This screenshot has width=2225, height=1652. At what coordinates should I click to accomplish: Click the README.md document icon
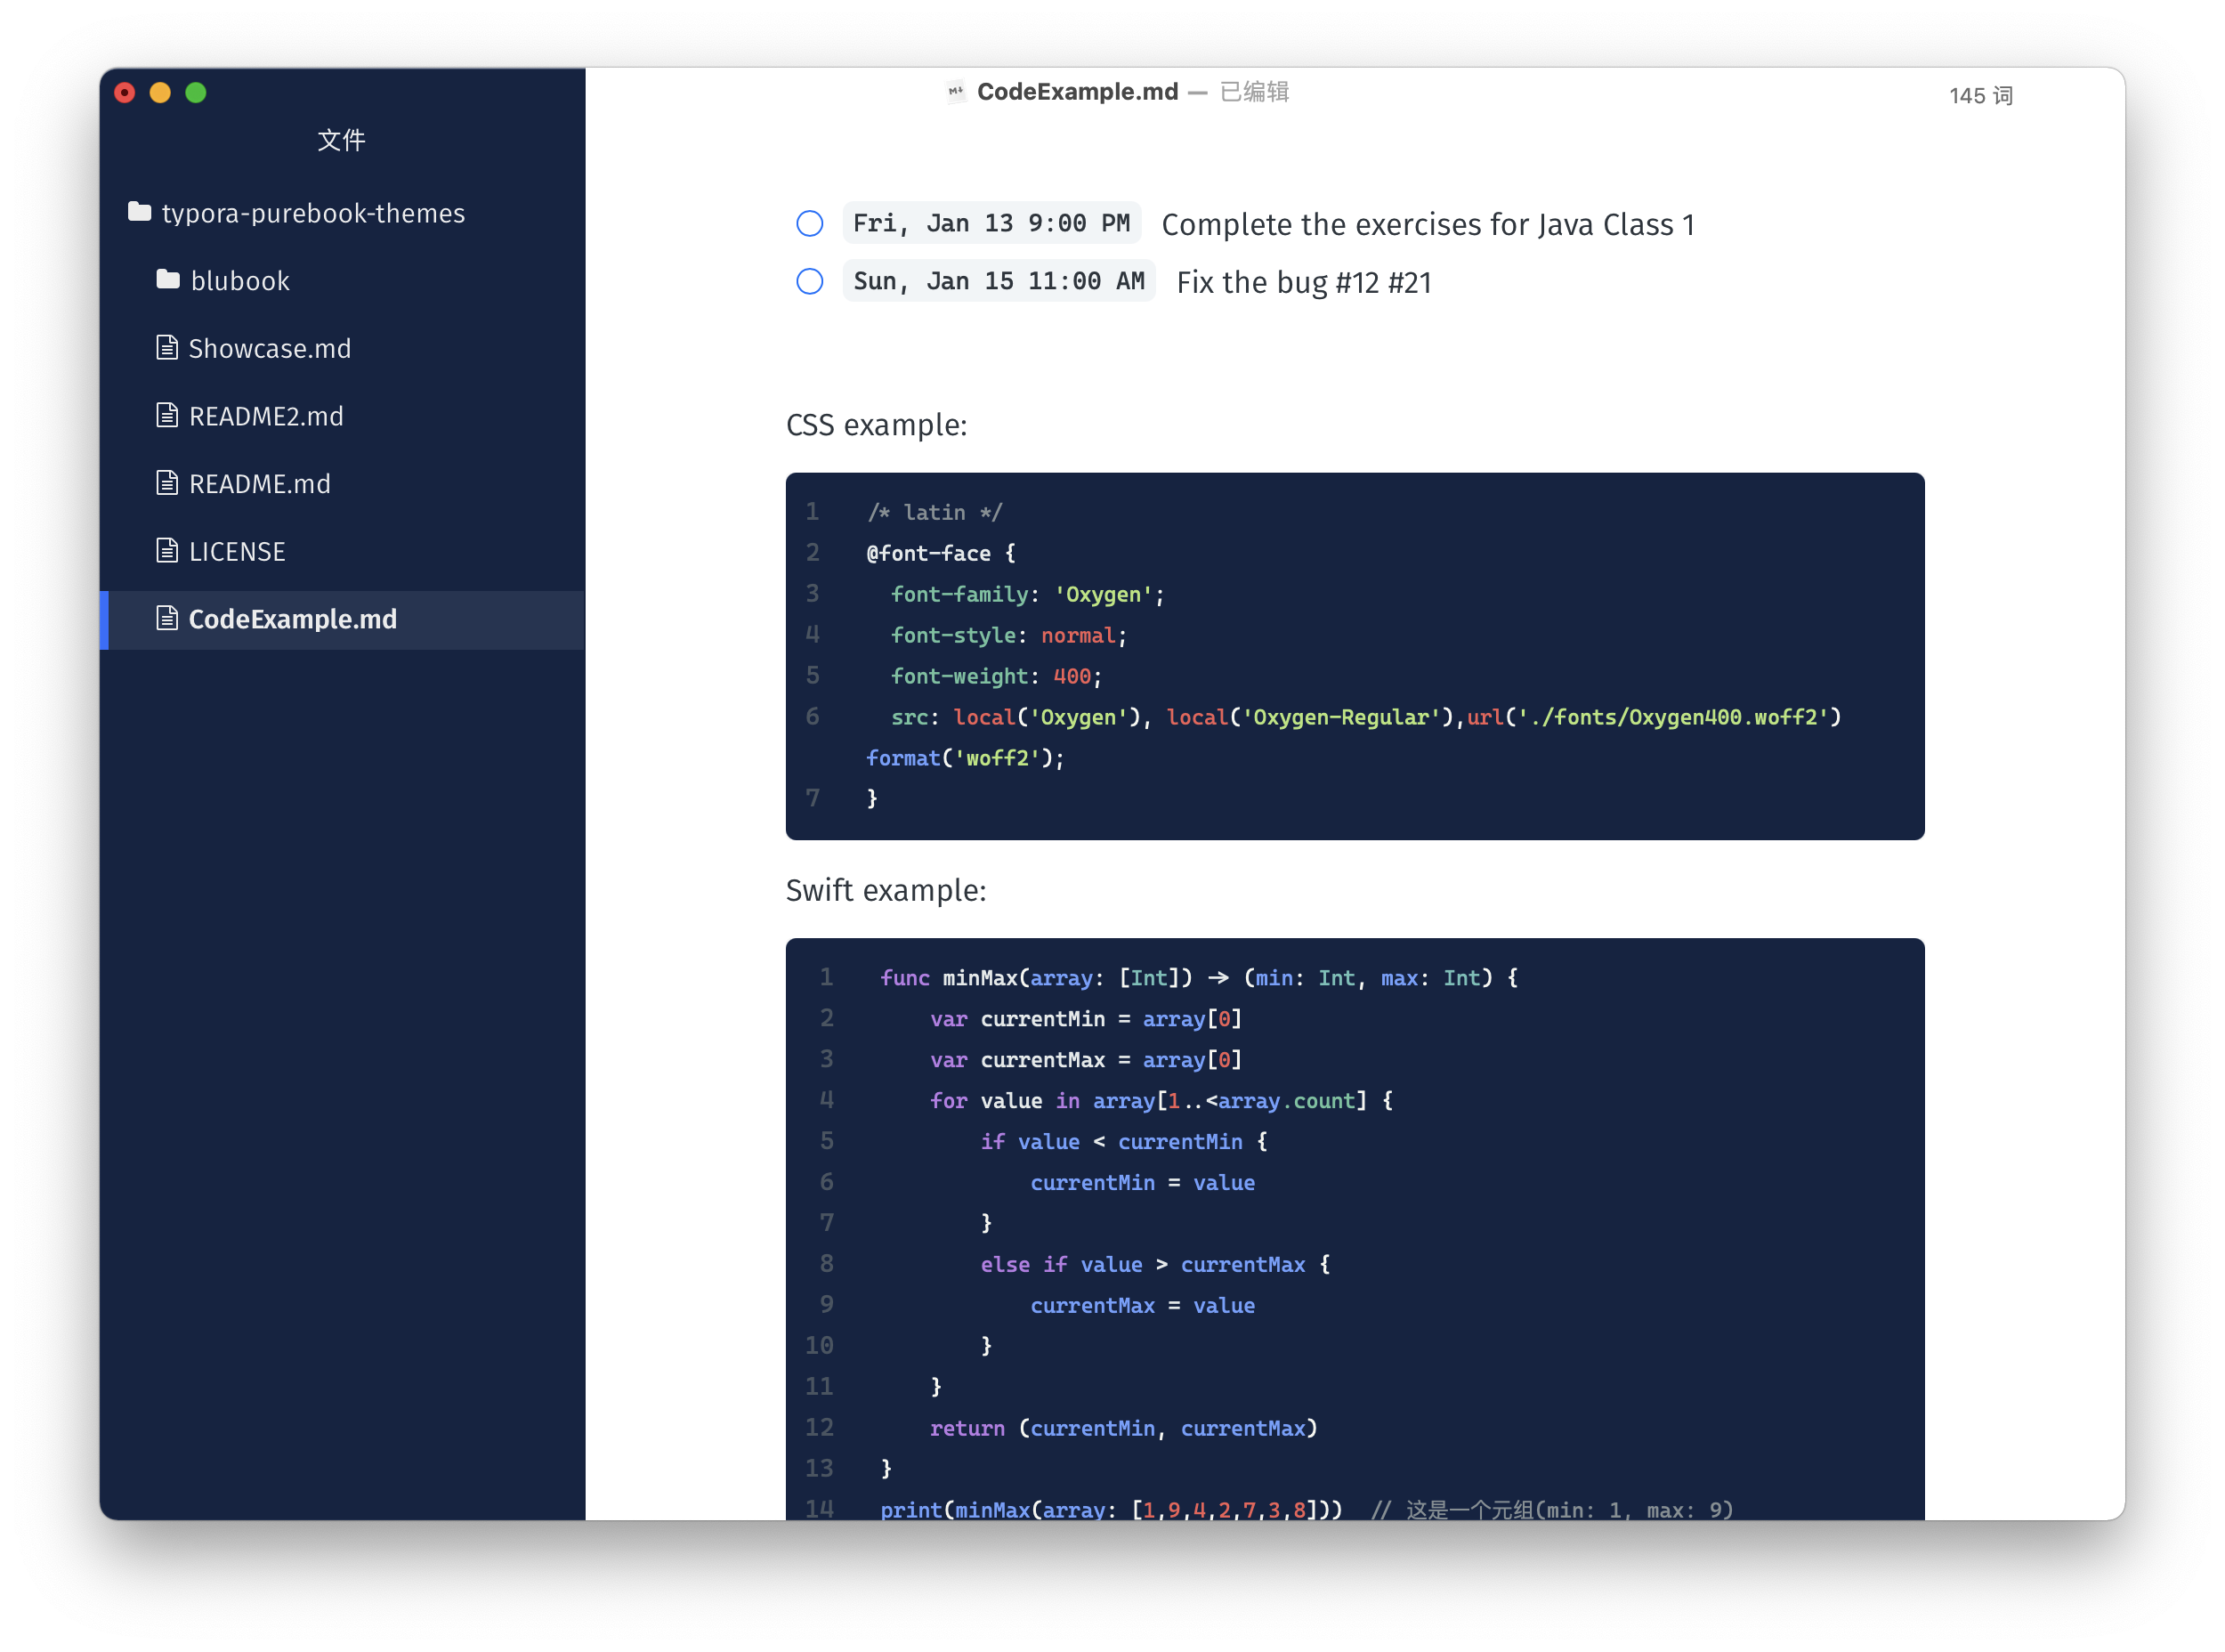[x=167, y=483]
